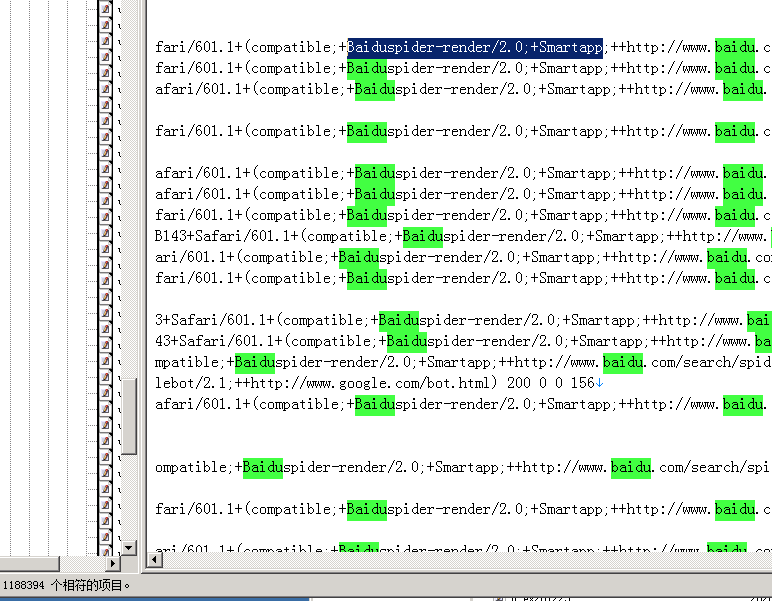
Task: Click the line starting with "B143+Safari/601.1"
Action: pos(463,236)
